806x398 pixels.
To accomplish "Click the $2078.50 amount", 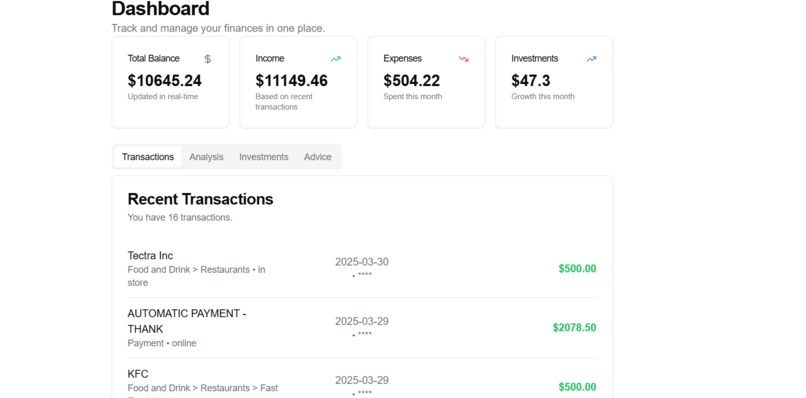I will 575,328.
